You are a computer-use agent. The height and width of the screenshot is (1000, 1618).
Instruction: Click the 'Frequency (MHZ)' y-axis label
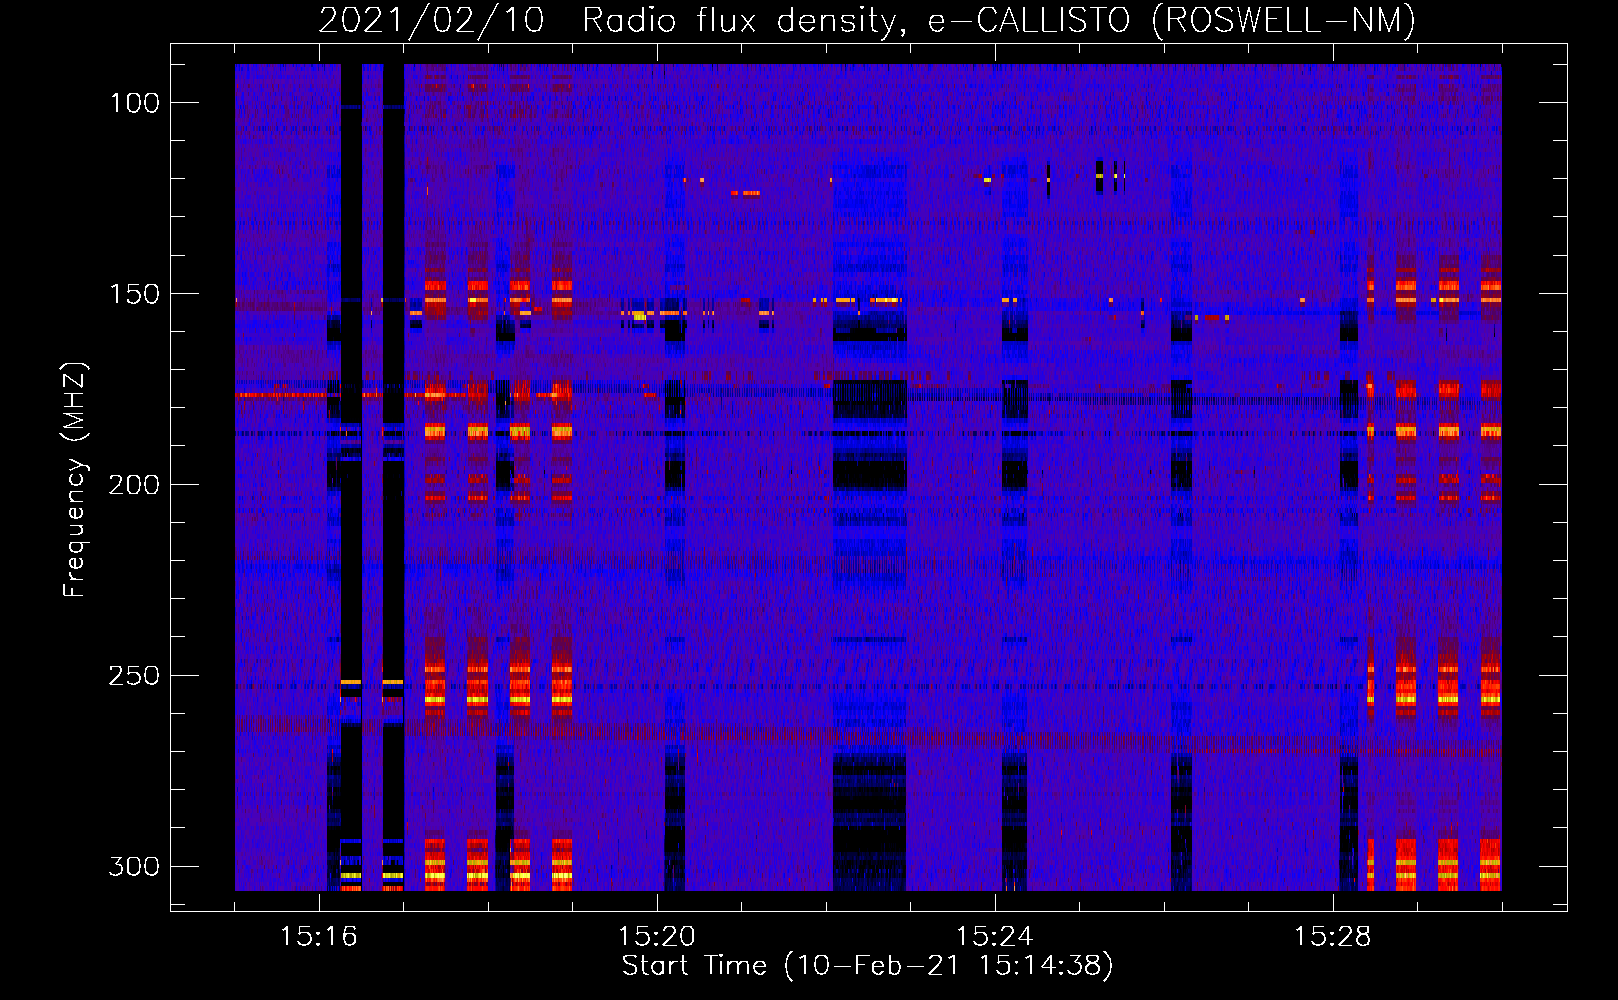coord(75,480)
